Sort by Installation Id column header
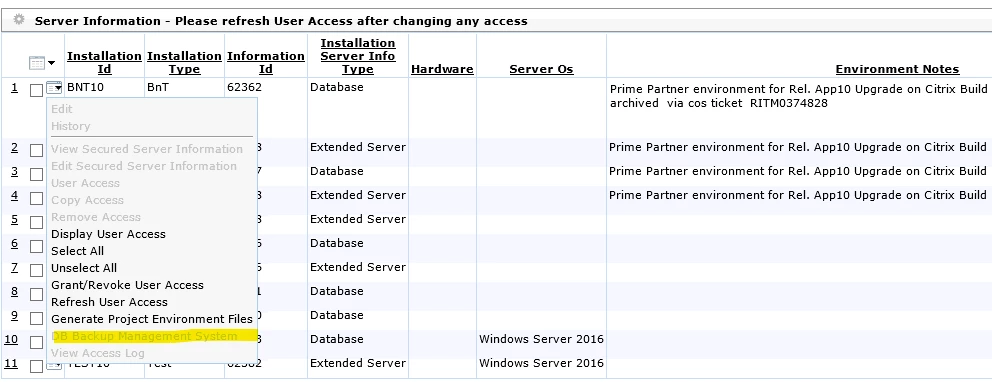 tap(104, 63)
